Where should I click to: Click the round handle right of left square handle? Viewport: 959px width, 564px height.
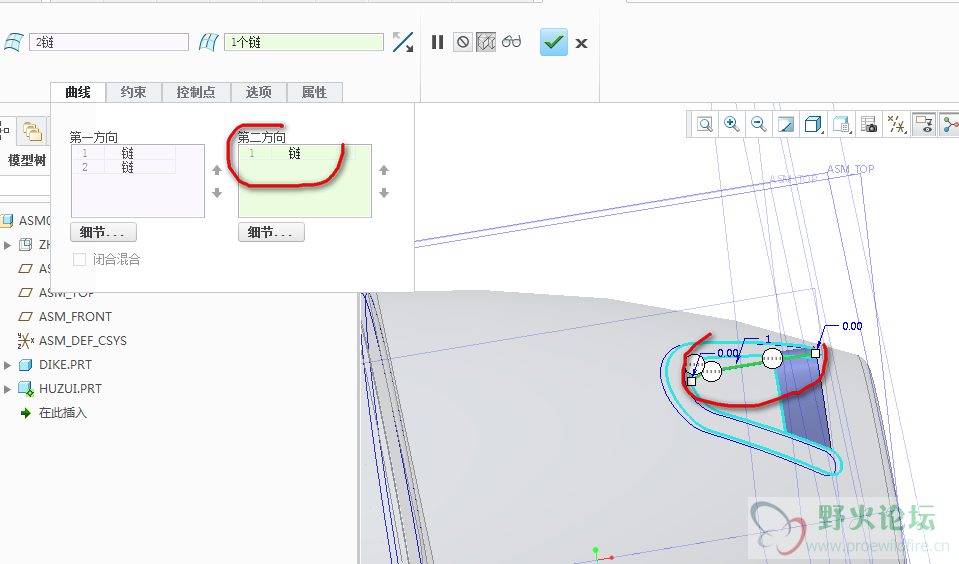711,370
